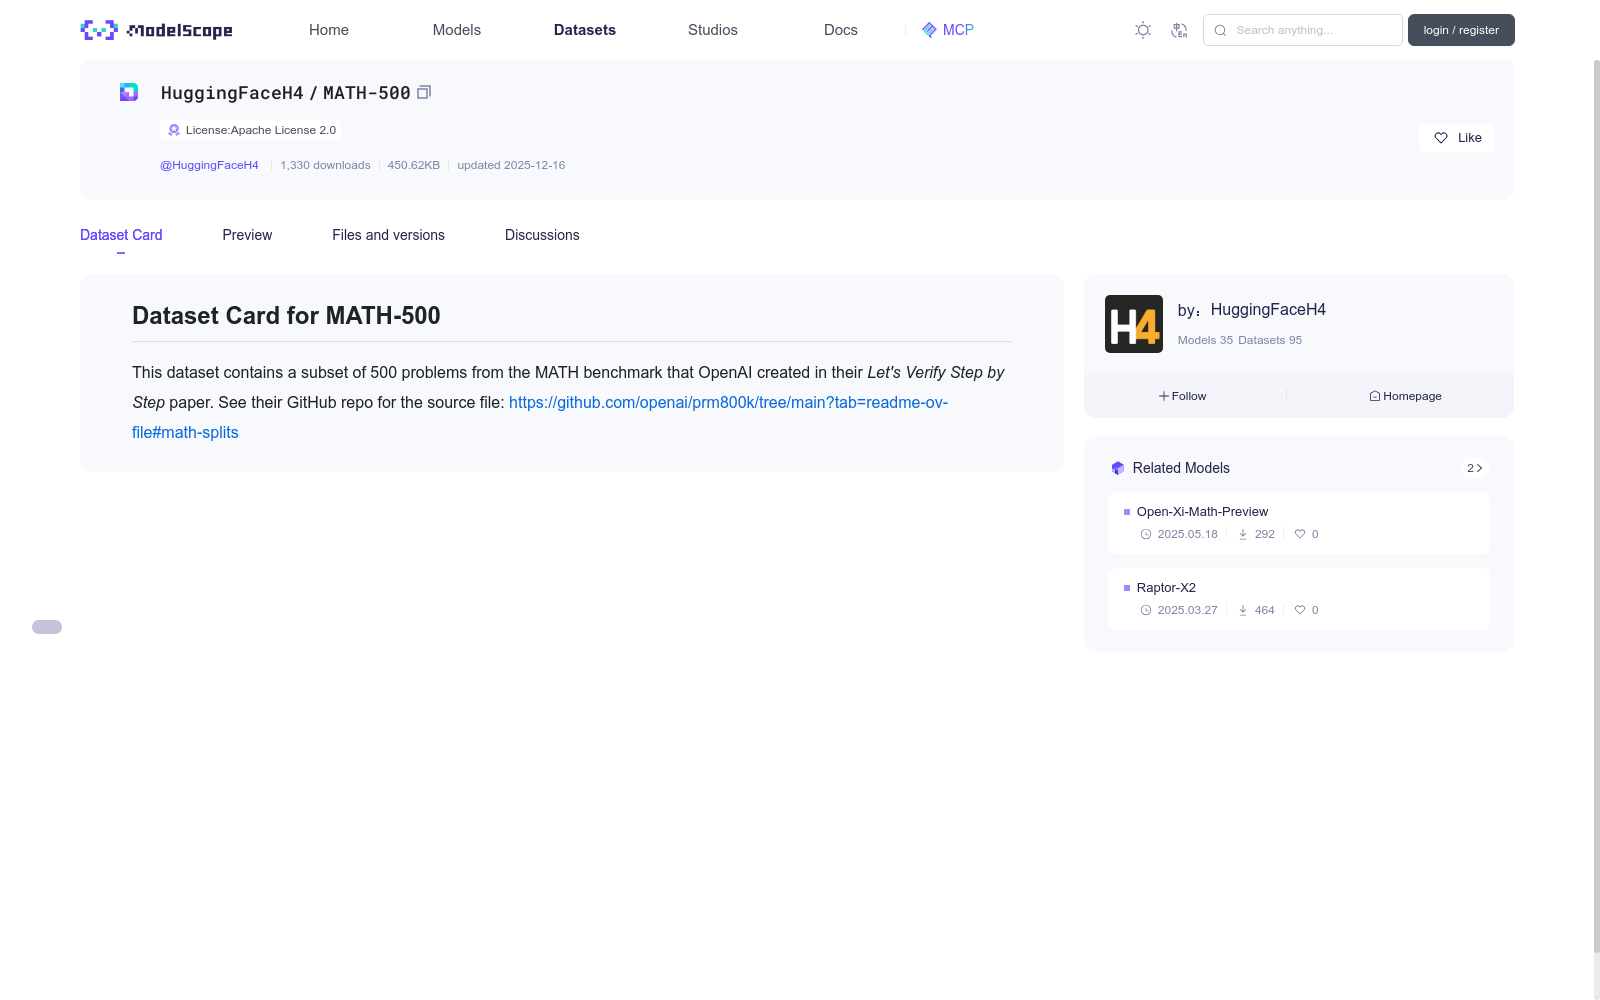Open the @HuggingFaceH4 profile link
The height and width of the screenshot is (1000, 1600).
tap(209, 165)
